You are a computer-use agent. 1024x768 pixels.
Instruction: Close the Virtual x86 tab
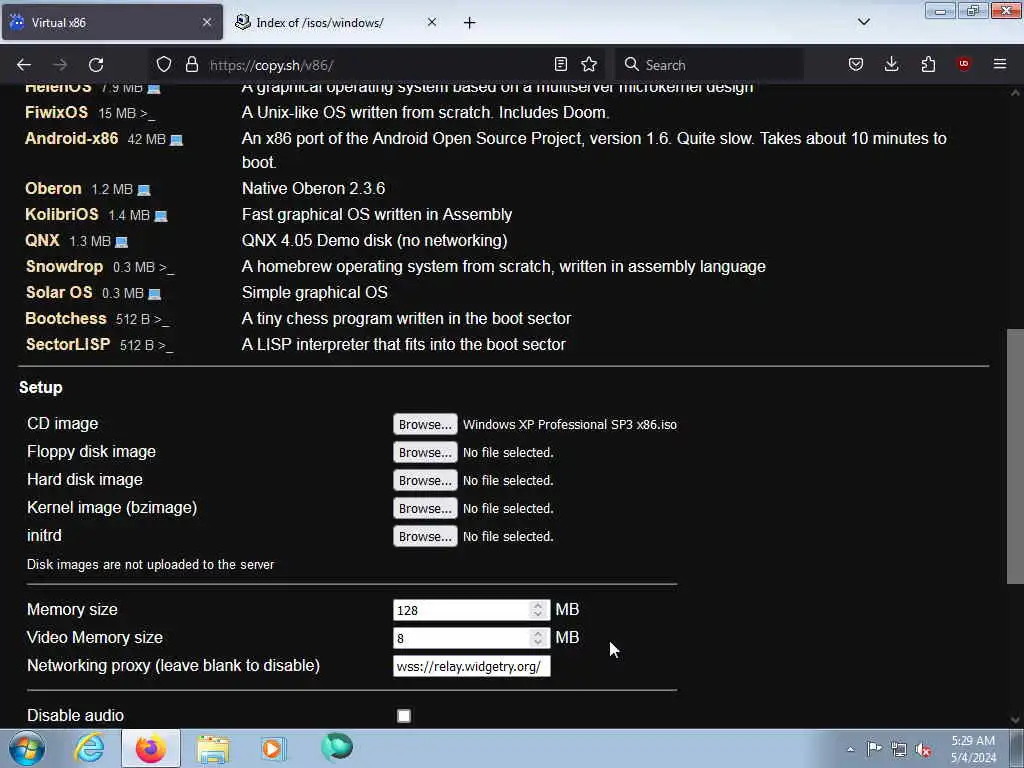click(x=206, y=22)
